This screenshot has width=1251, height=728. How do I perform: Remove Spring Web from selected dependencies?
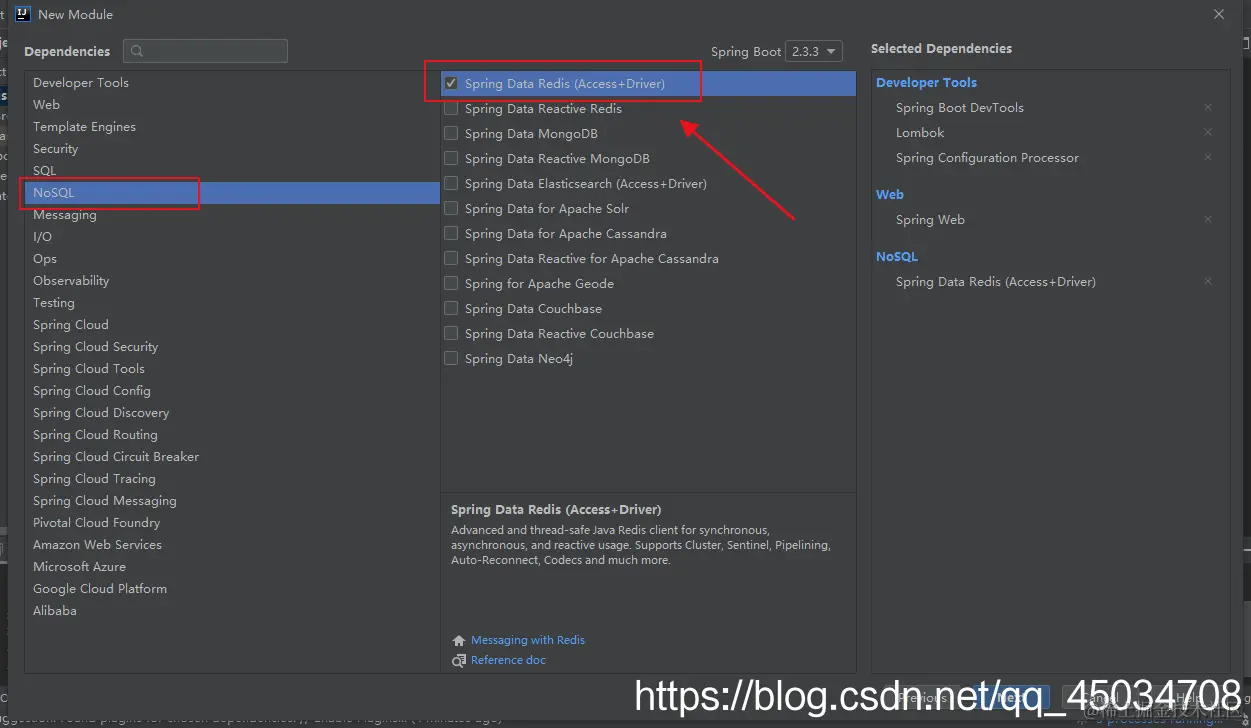click(1208, 219)
